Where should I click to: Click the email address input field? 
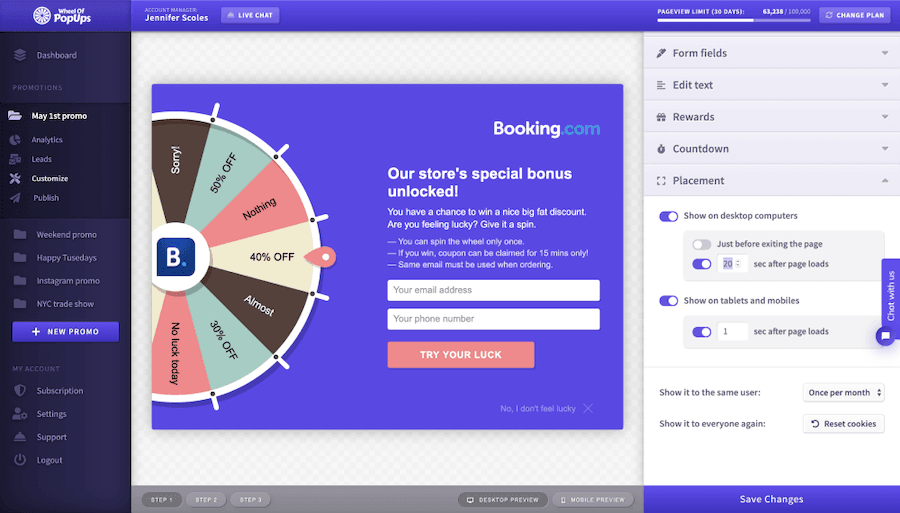[x=493, y=290]
